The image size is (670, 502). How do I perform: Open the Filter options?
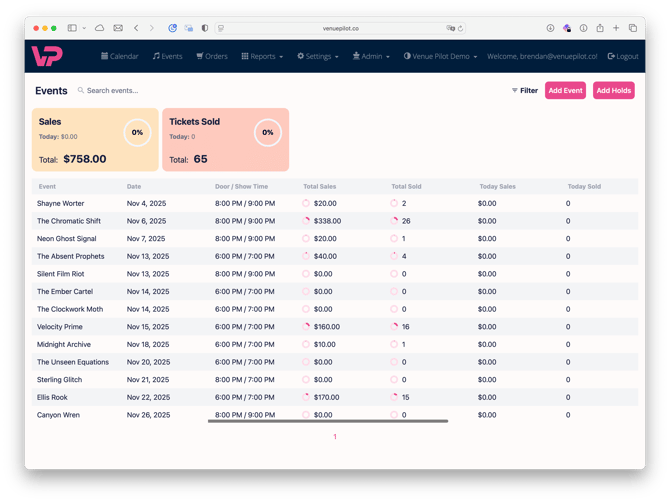[525, 91]
